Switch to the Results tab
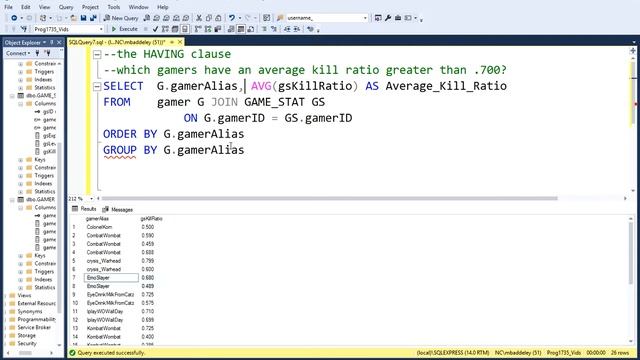Image resolution: width=640 pixels, height=360 pixels. click(x=84, y=209)
